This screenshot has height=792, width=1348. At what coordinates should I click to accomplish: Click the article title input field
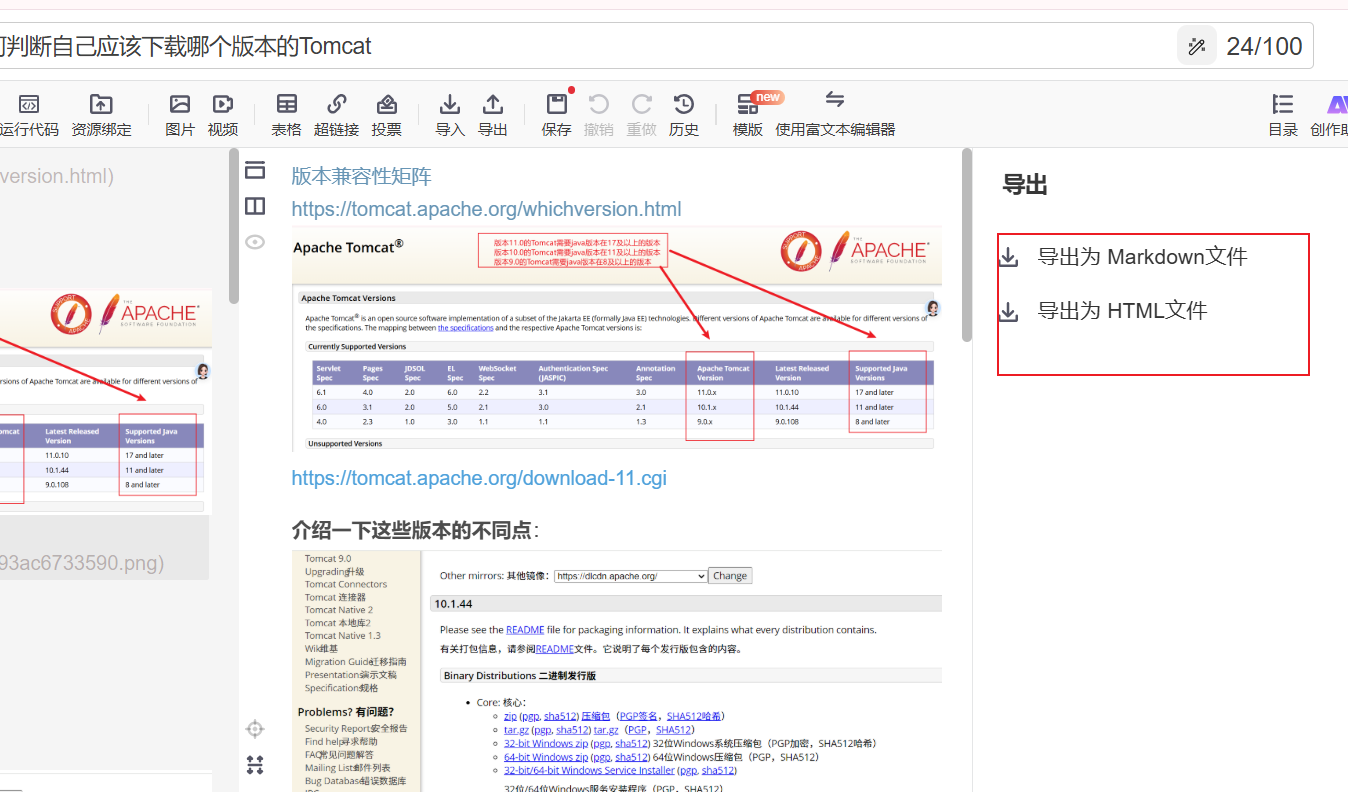pyautogui.click(x=588, y=46)
